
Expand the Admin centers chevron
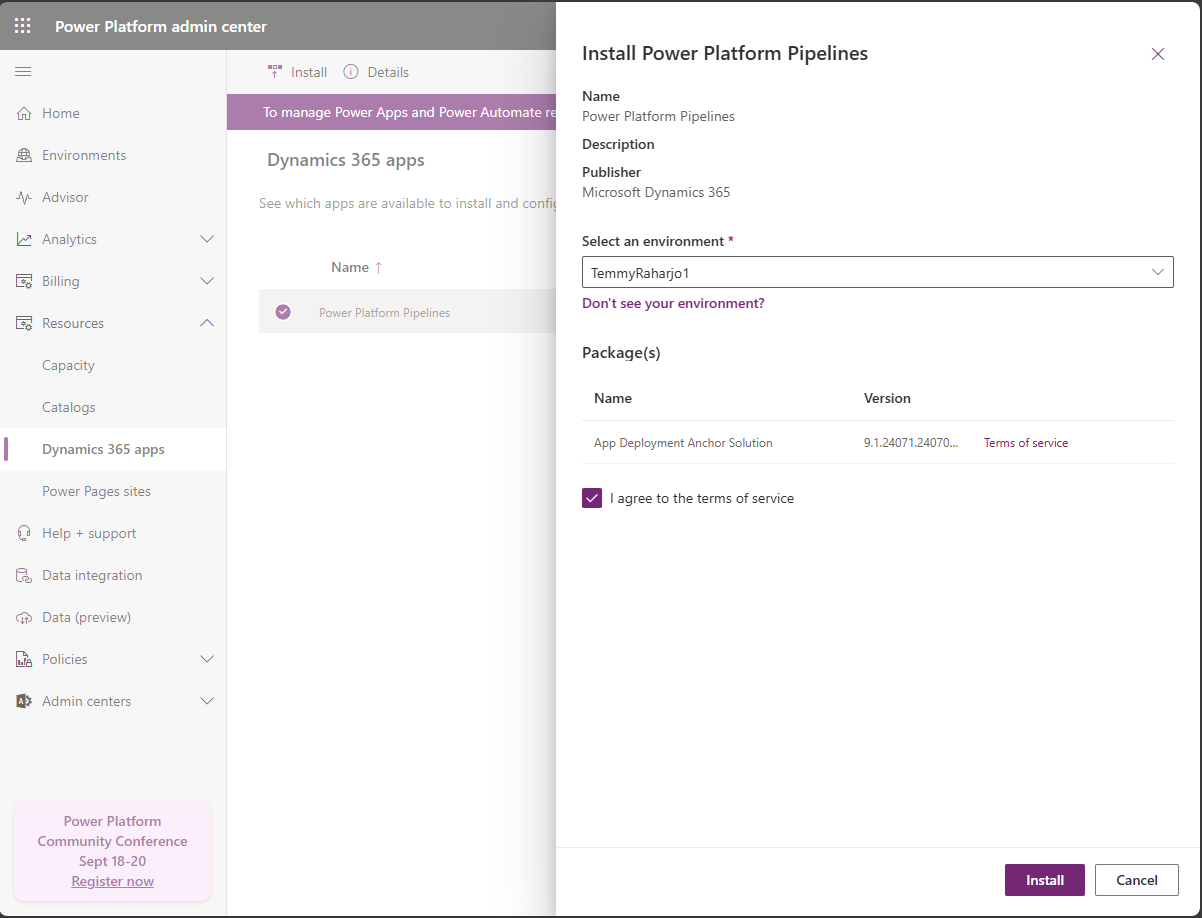207,701
